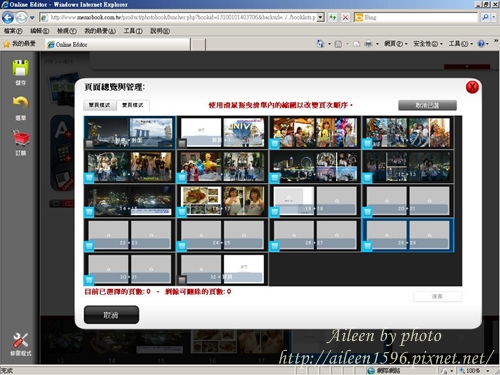
Task: Click the yellow undo arrow icon
Action: pyautogui.click(x=20, y=103)
